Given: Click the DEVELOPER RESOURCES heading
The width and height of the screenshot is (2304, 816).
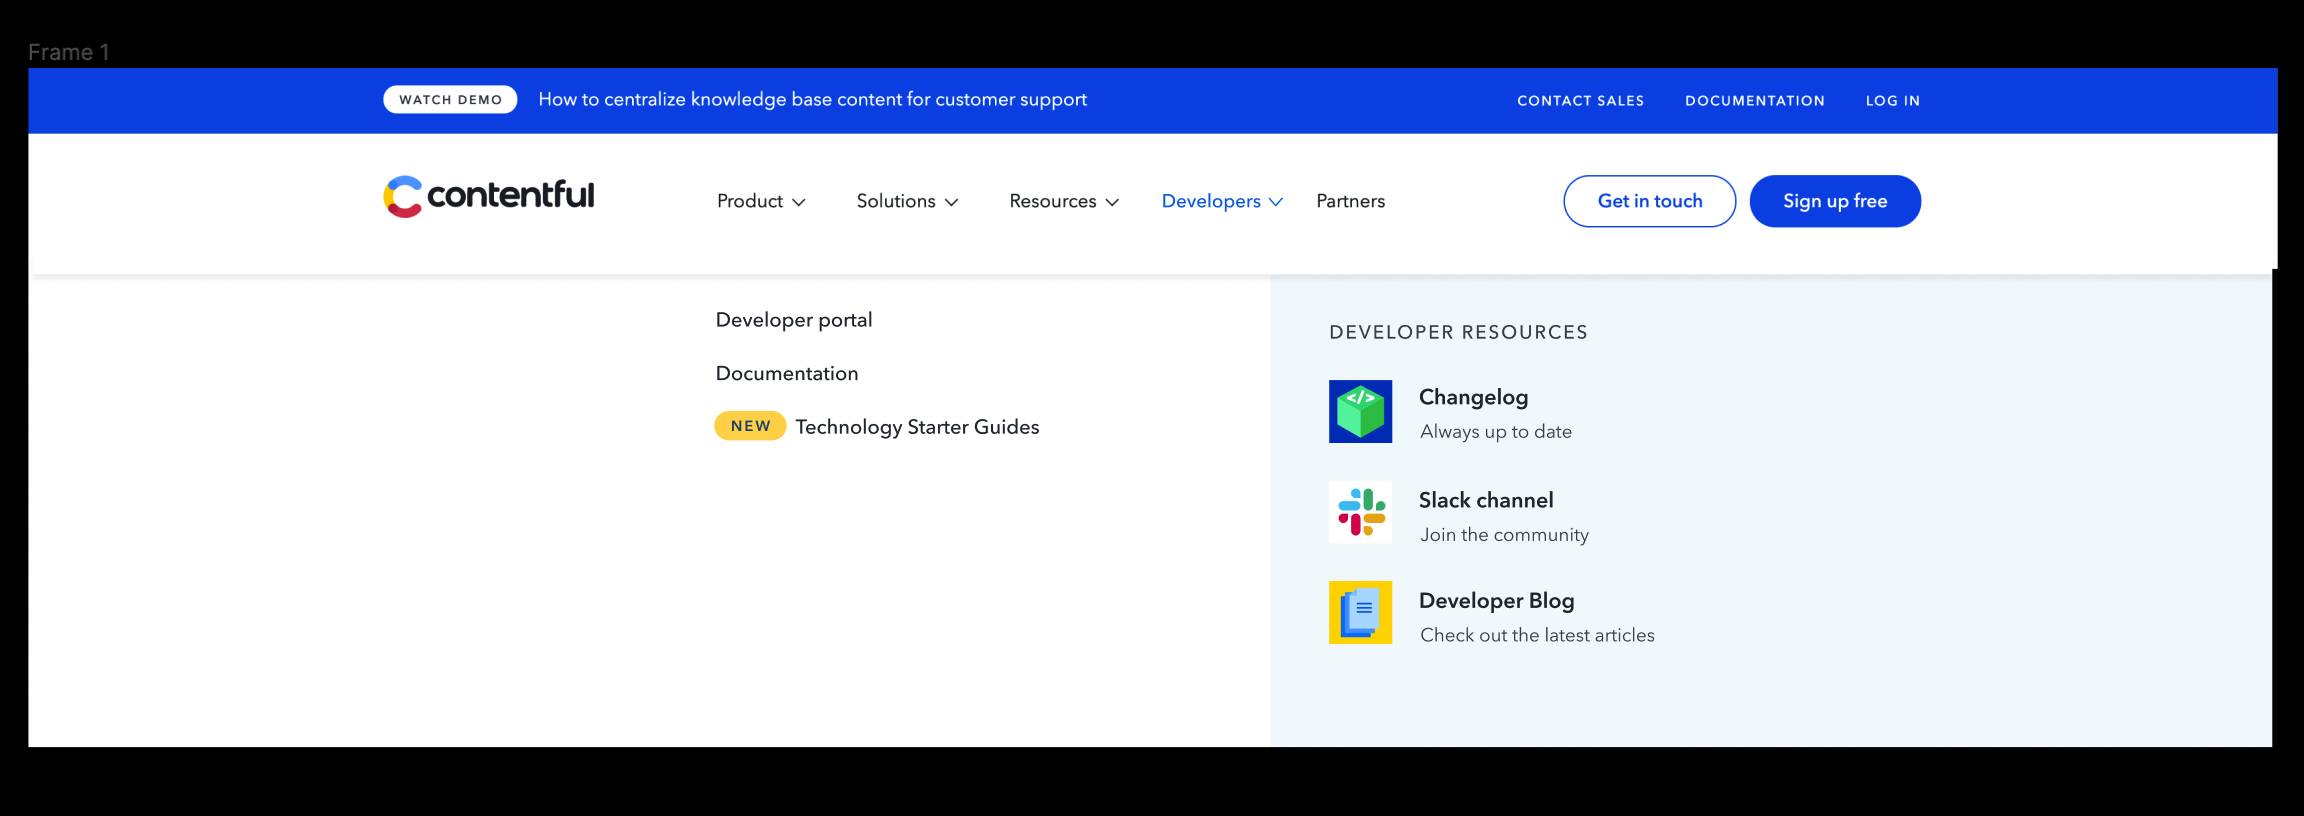Looking at the screenshot, I should coord(1458,333).
